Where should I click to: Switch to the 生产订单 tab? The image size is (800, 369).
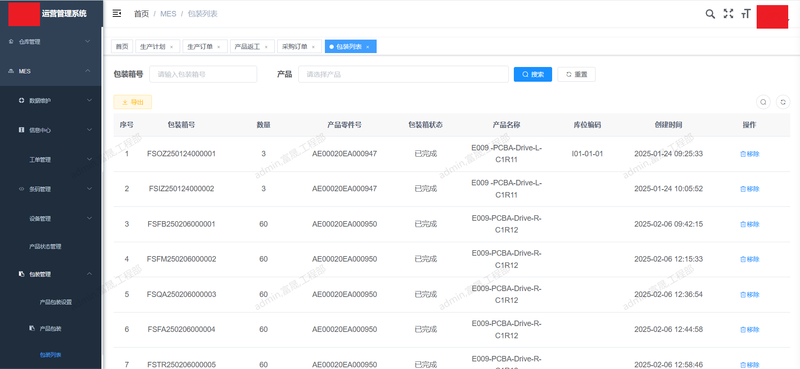pos(203,46)
